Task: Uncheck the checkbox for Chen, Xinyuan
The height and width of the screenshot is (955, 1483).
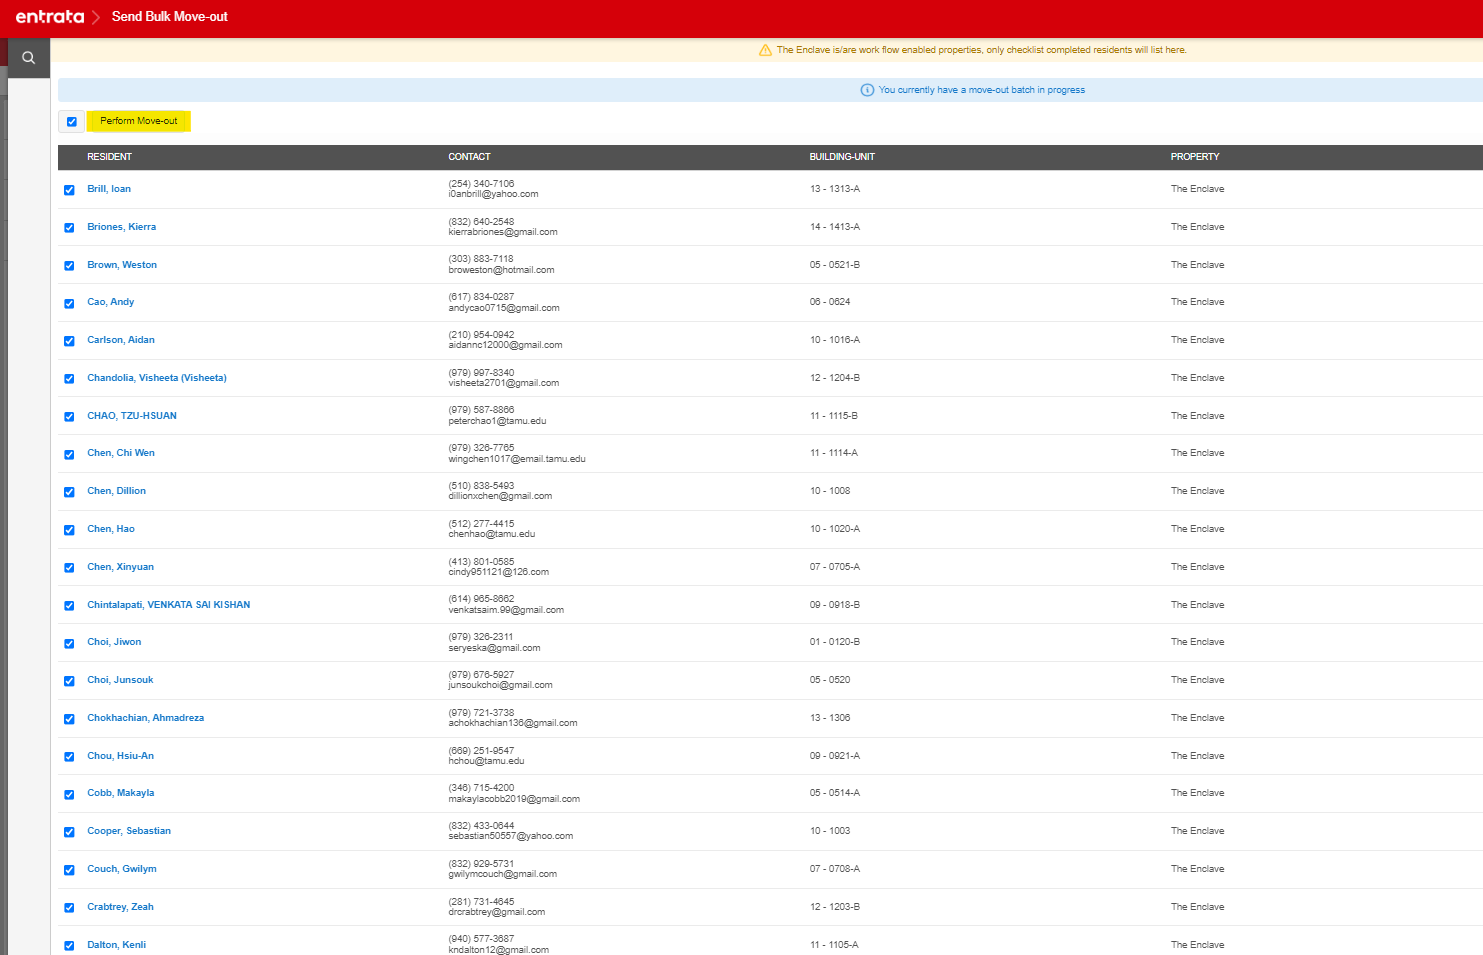Action: pyautogui.click(x=69, y=568)
